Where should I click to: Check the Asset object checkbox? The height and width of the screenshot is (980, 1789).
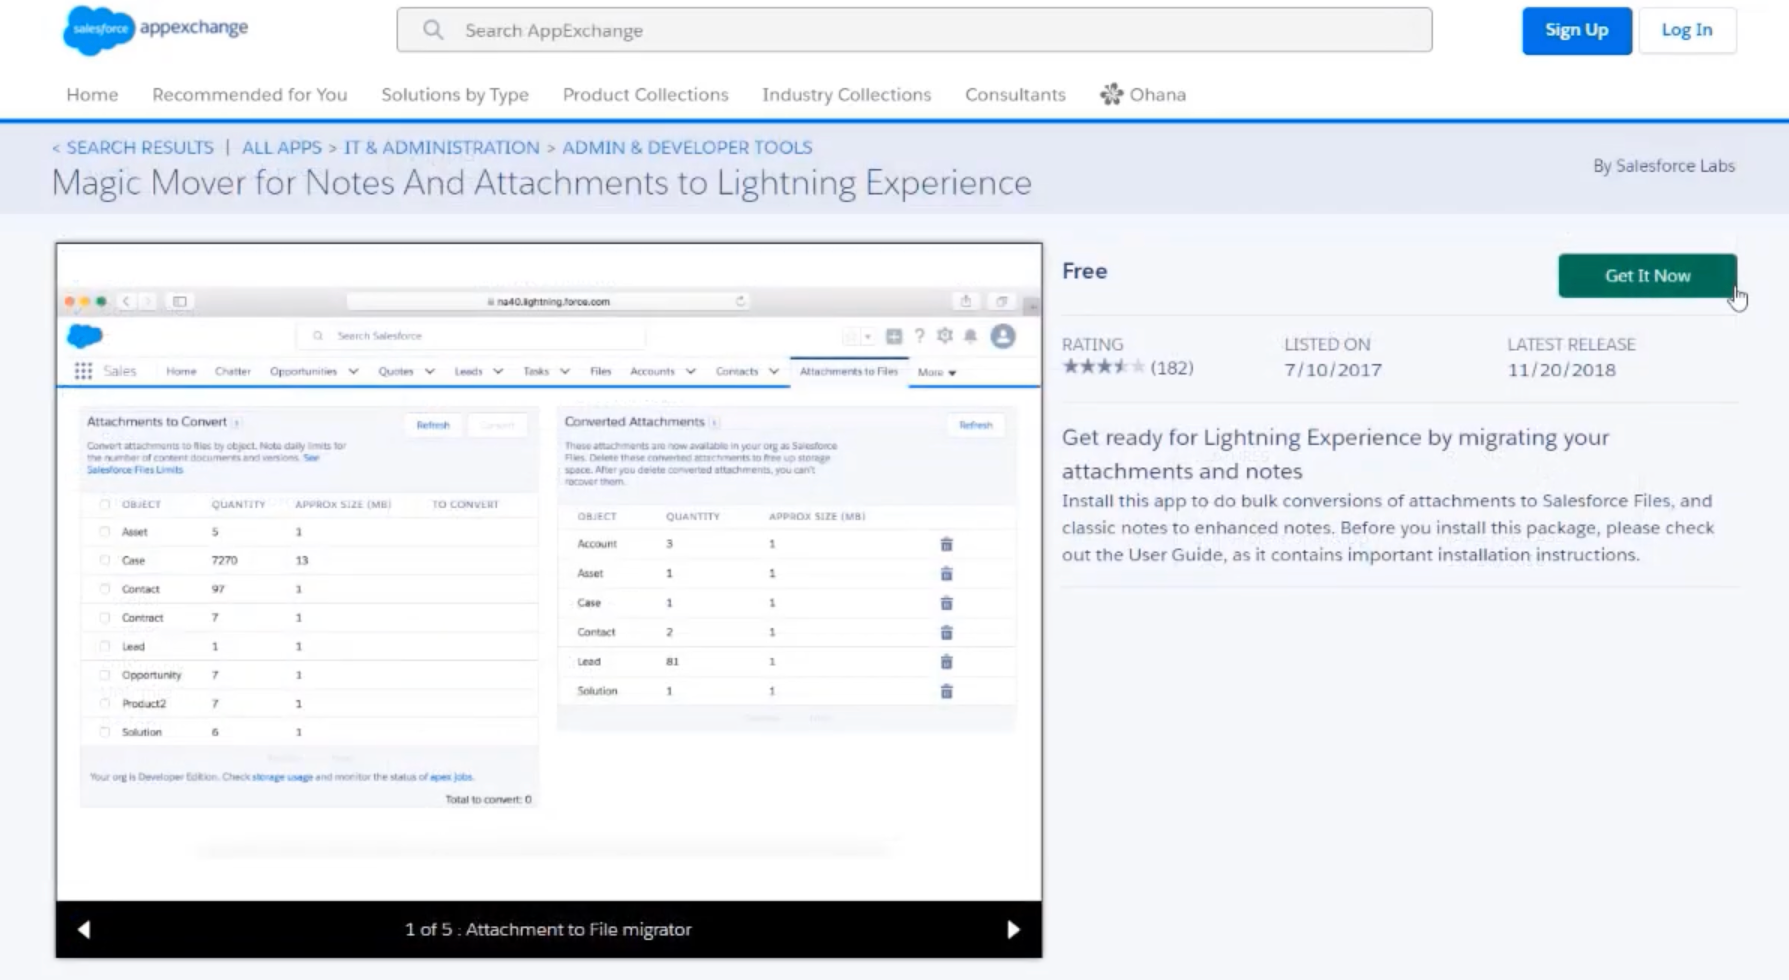[105, 532]
